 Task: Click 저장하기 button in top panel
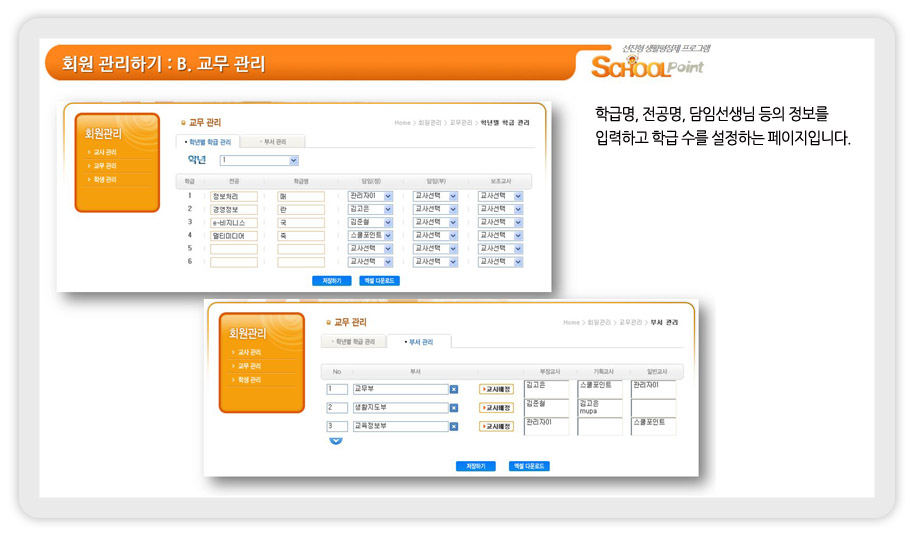tap(331, 281)
